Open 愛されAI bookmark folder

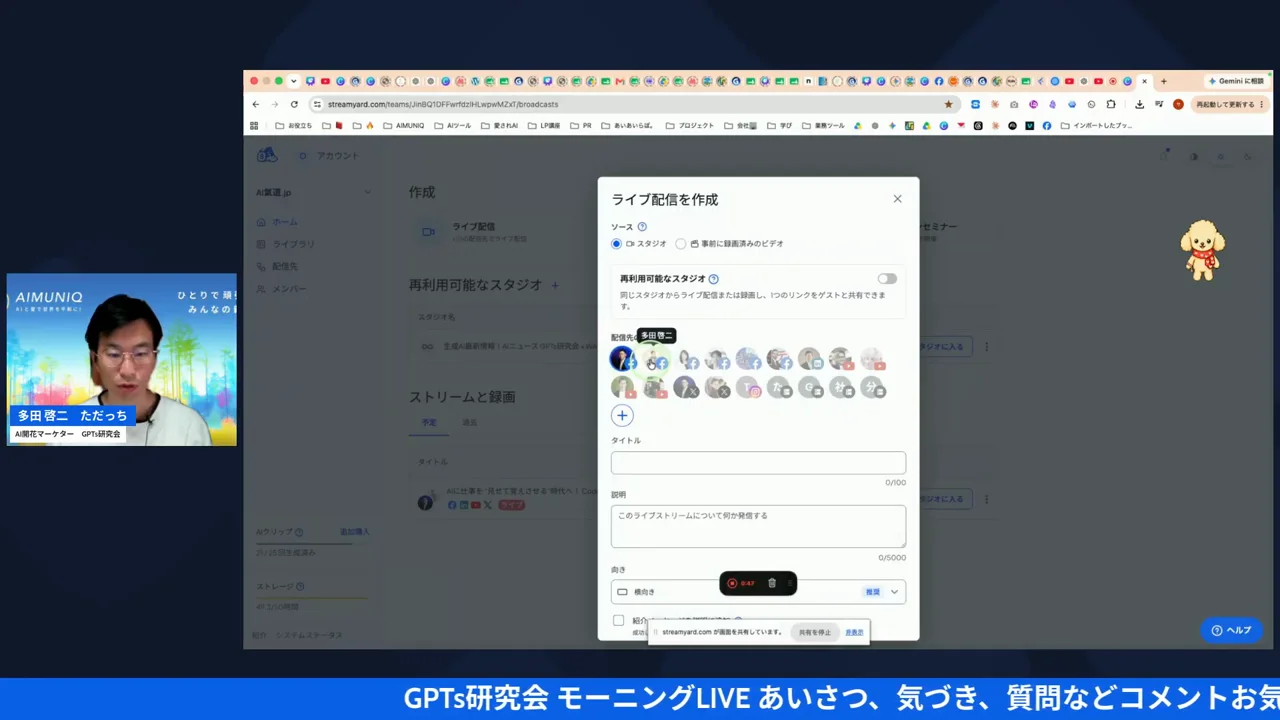pos(500,126)
